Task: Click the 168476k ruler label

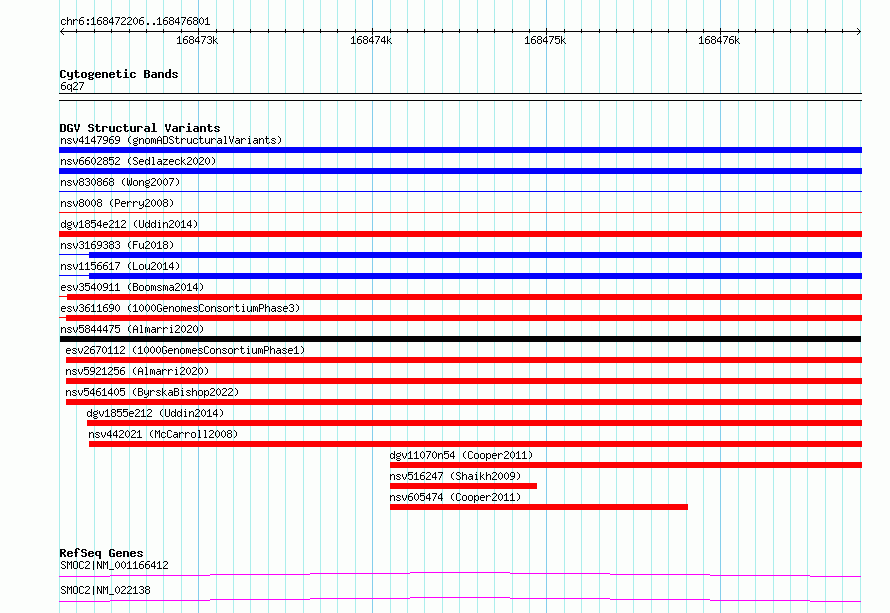Action: click(x=719, y=40)
